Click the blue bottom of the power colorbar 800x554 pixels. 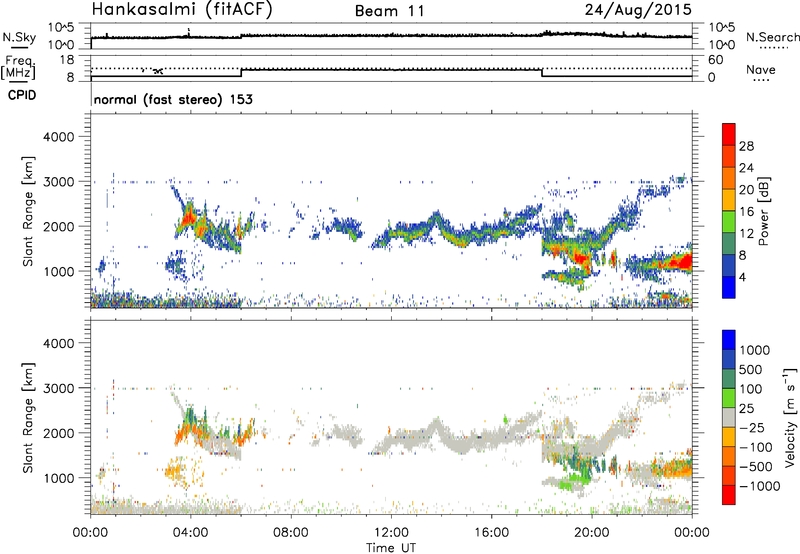[729, 287]
